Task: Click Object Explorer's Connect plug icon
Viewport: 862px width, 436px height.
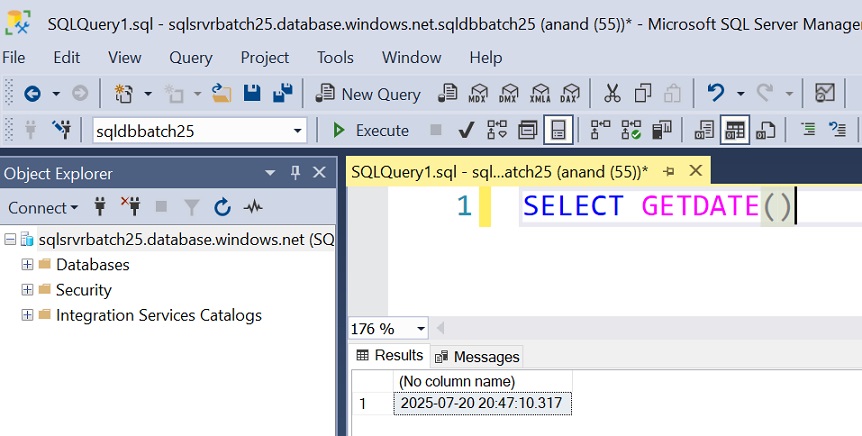Action: [x=100, y=207]
